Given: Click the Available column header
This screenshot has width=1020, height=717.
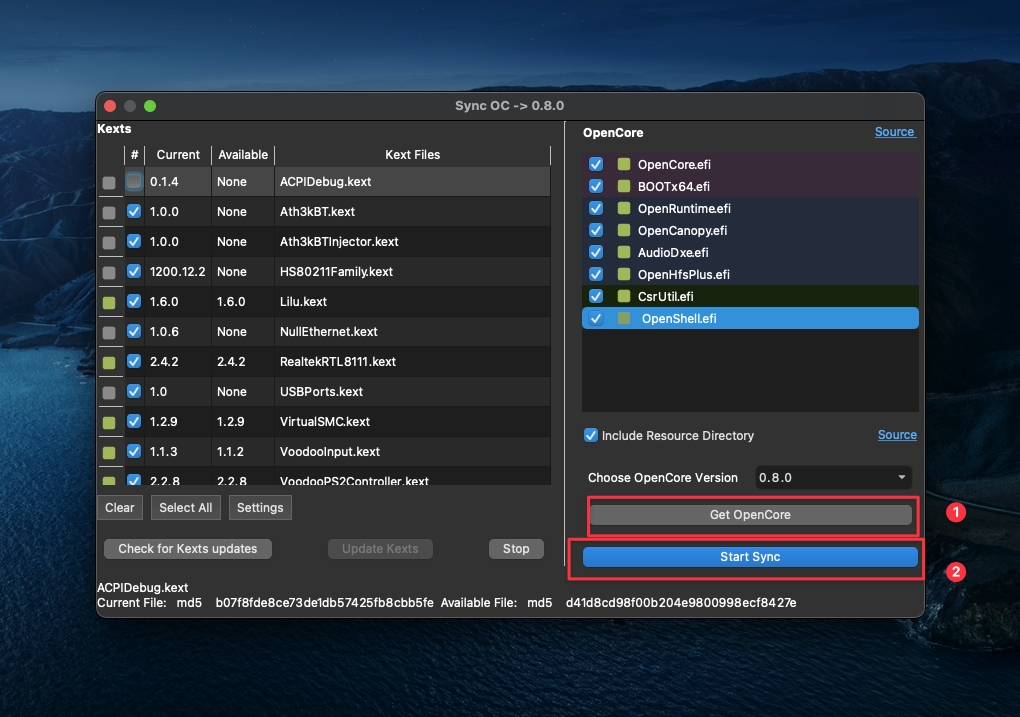Looking at the screenshot, I should (243, 155).
